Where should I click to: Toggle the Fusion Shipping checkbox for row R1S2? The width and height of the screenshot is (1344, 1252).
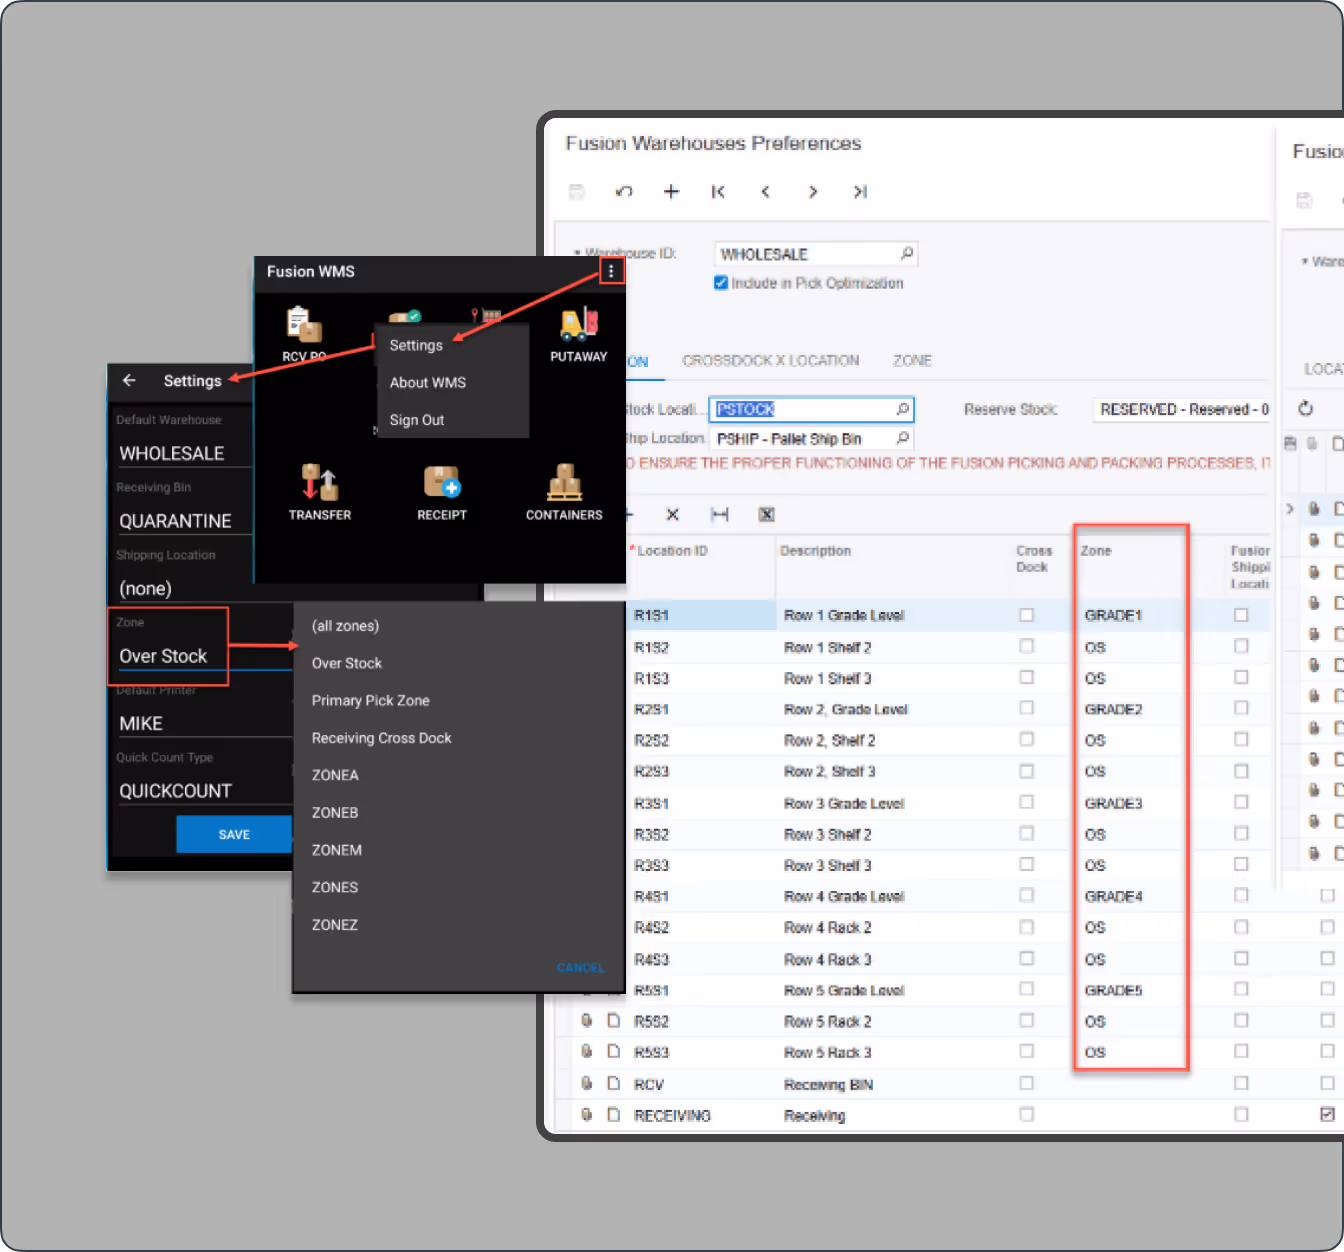1241,646
